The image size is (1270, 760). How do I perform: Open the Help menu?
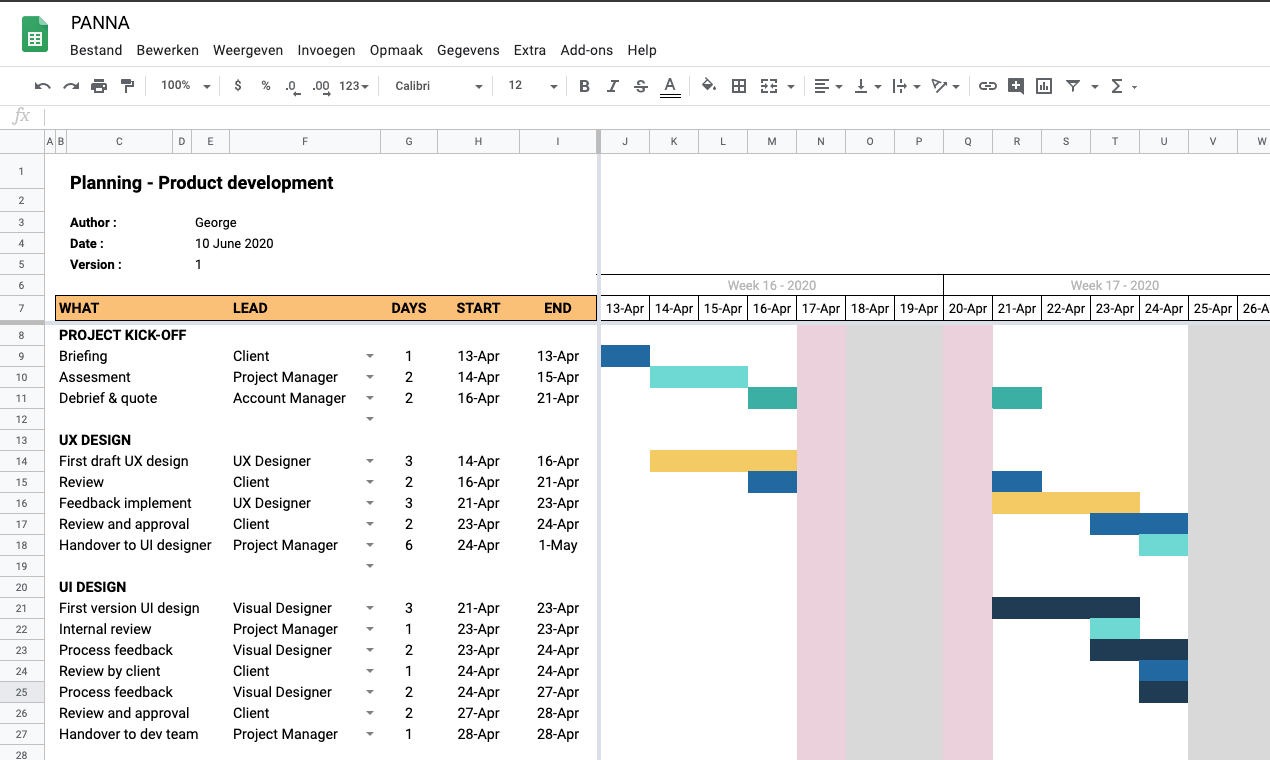click(642, 50)
